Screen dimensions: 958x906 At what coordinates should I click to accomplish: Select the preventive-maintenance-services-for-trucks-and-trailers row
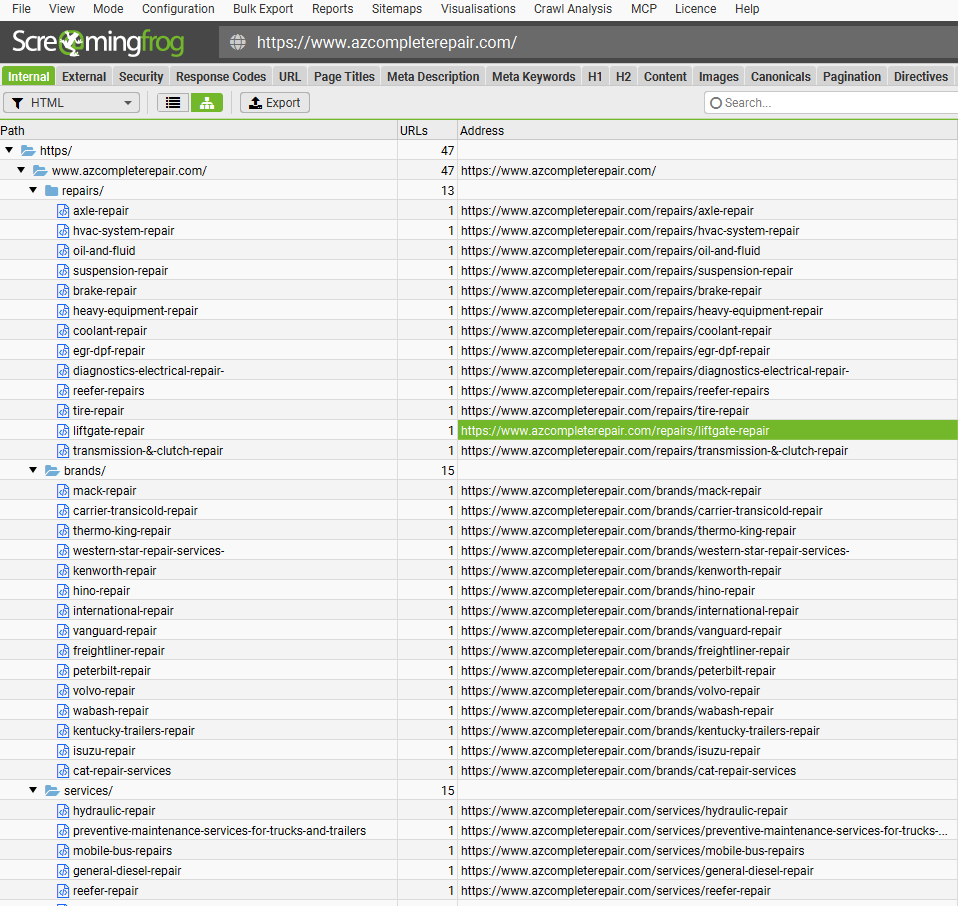click(x=479, y=831)
